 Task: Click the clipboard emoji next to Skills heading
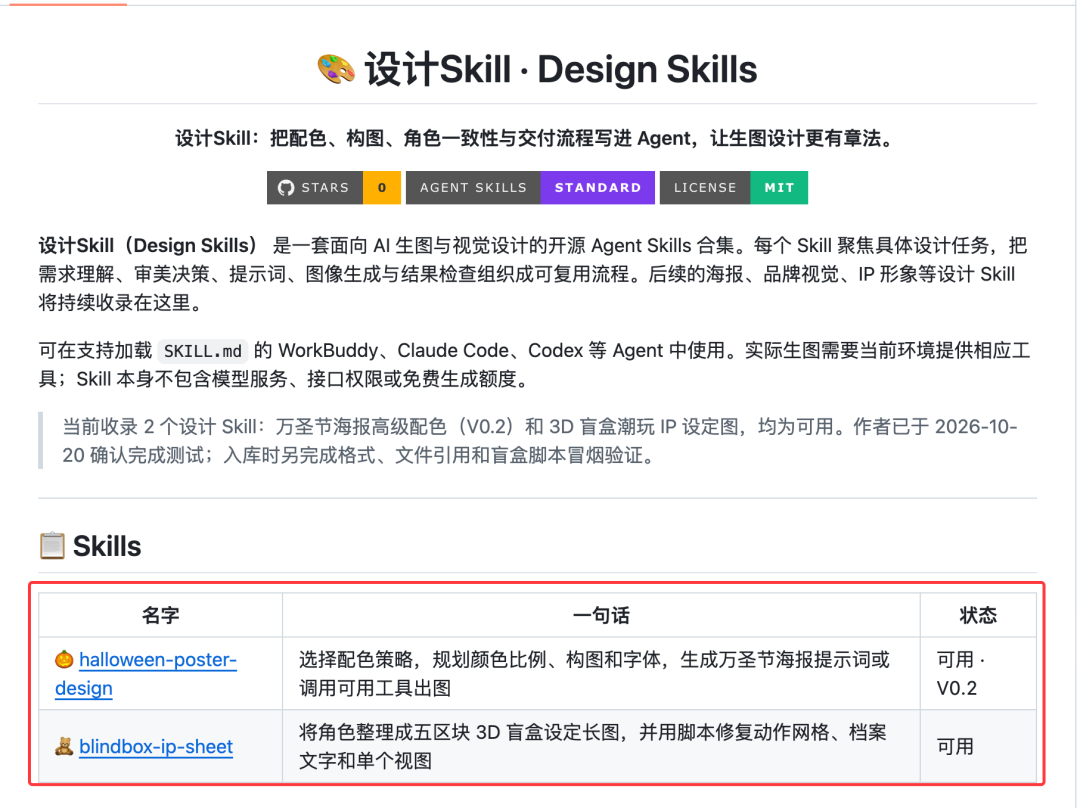pos(52,546)
